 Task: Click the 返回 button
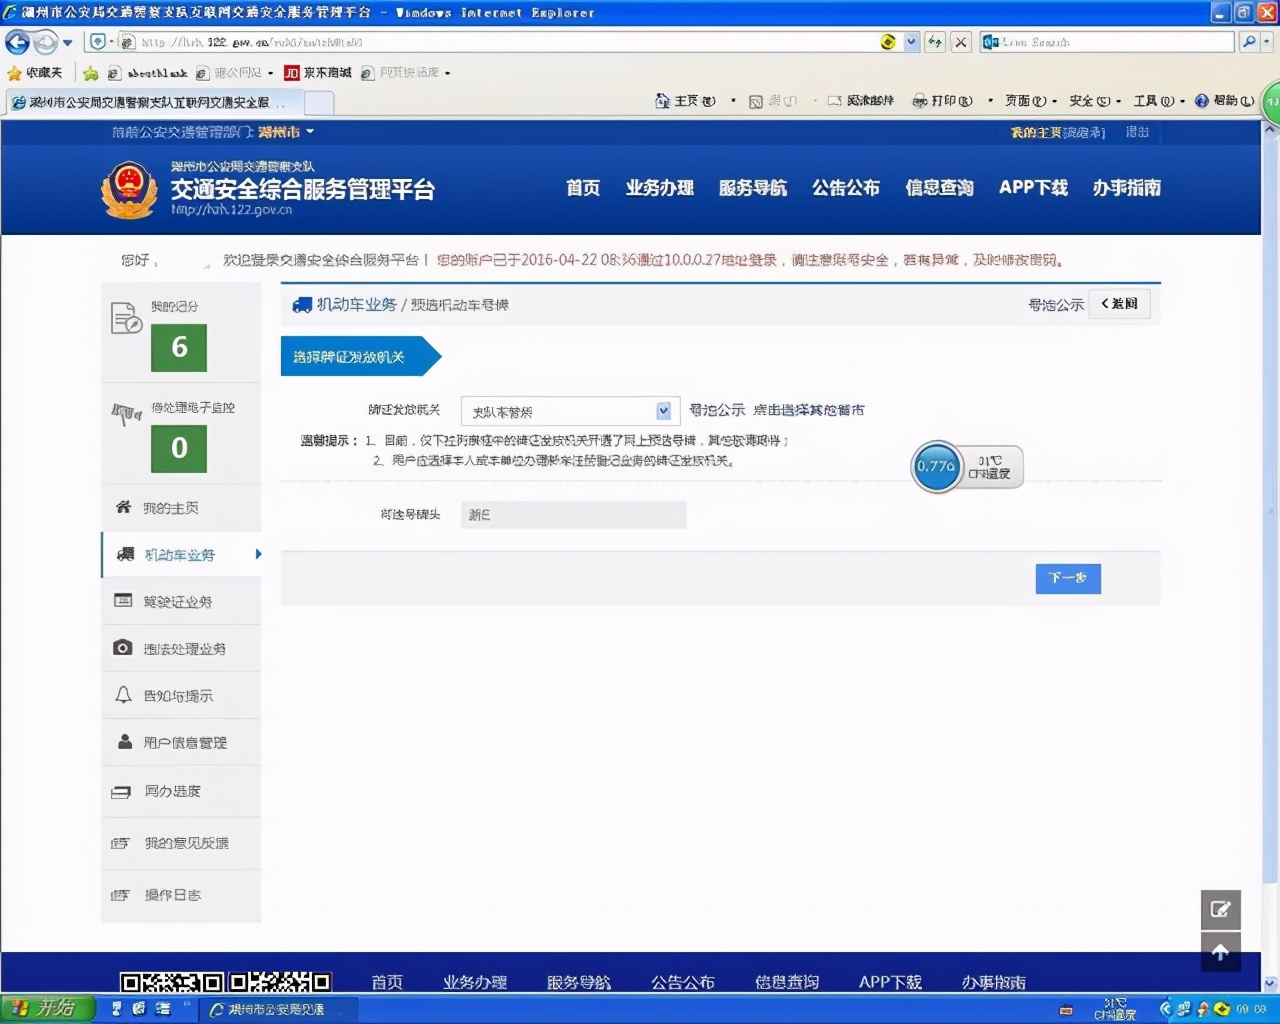(x=1119, y=304)
